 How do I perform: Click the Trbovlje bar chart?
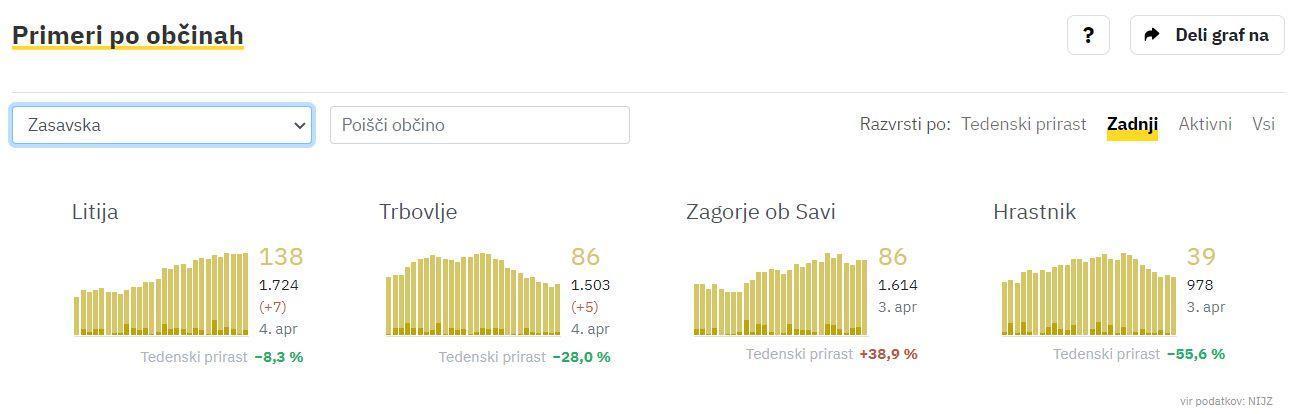pos(473,294)
